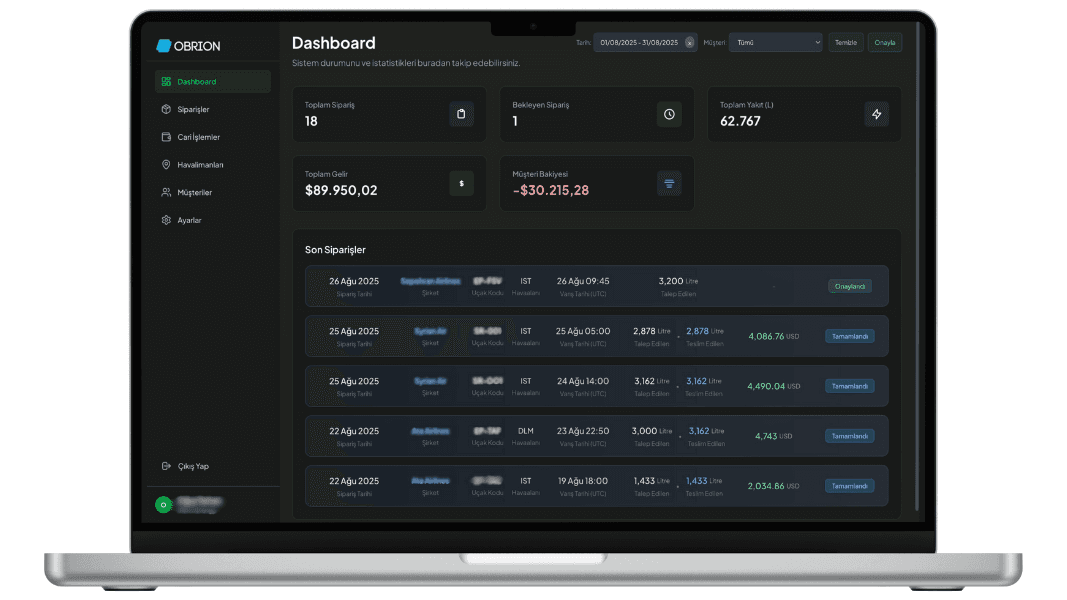Click the OBRION logo
This screenshot has width=1067, height=600.
(x=188, y=46)
